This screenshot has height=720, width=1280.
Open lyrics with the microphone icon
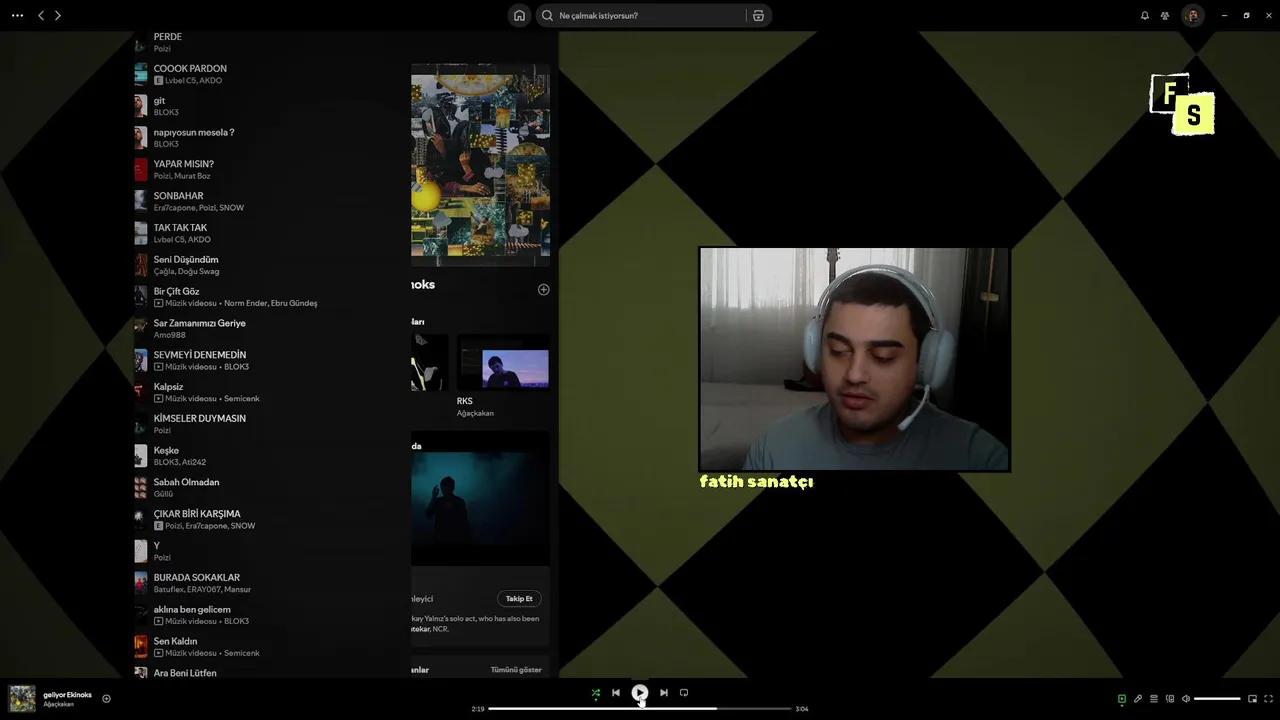point(1138,699)
